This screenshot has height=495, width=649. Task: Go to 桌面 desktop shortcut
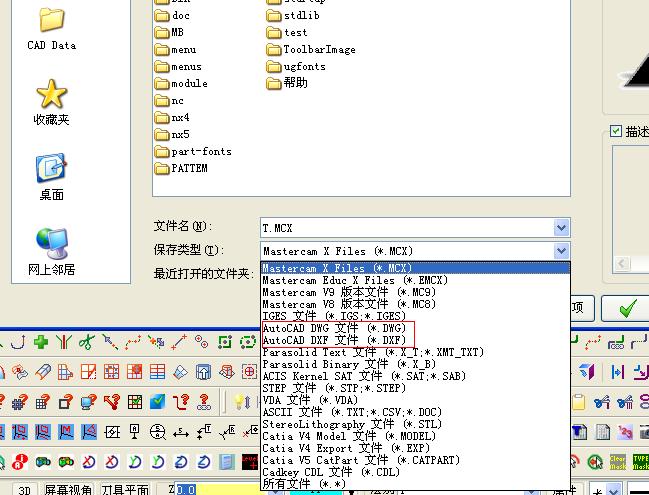(51, 177)
